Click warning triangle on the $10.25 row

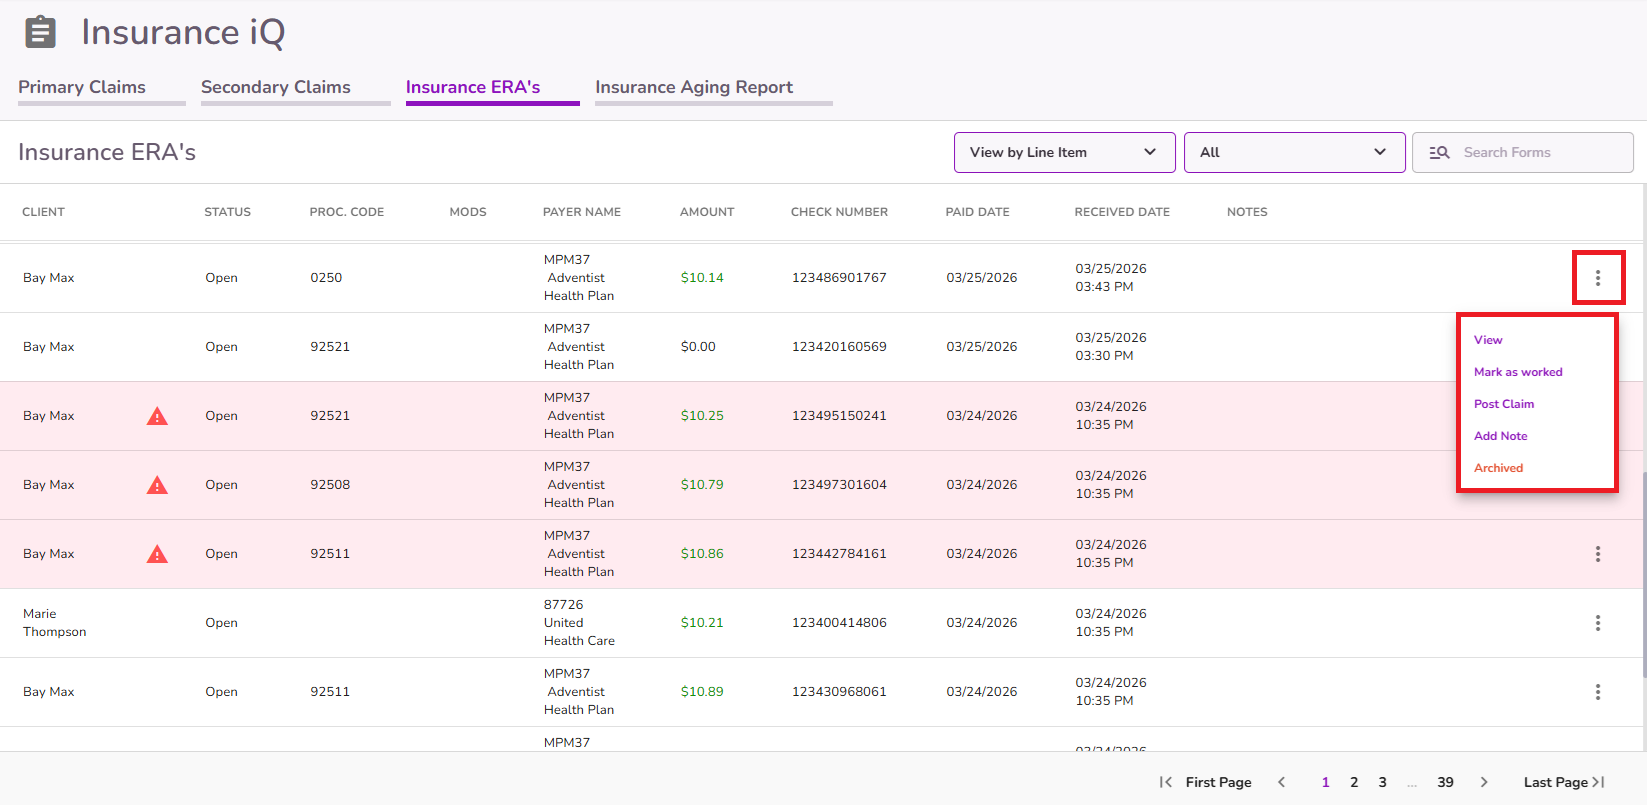[157, 416]
